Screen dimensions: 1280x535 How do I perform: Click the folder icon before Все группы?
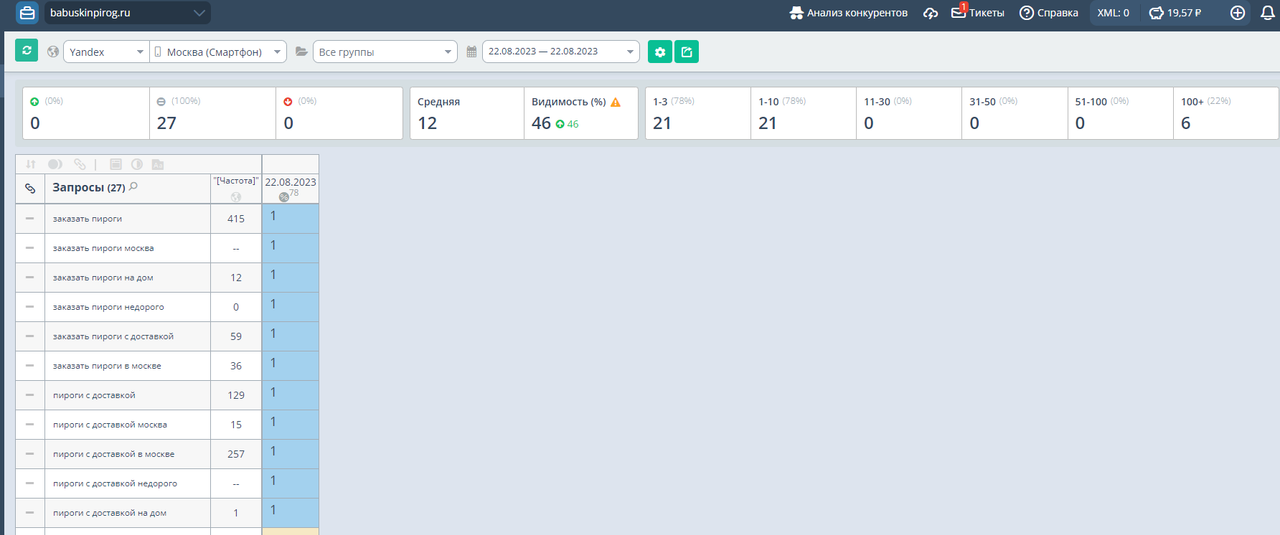click(302, 52)
